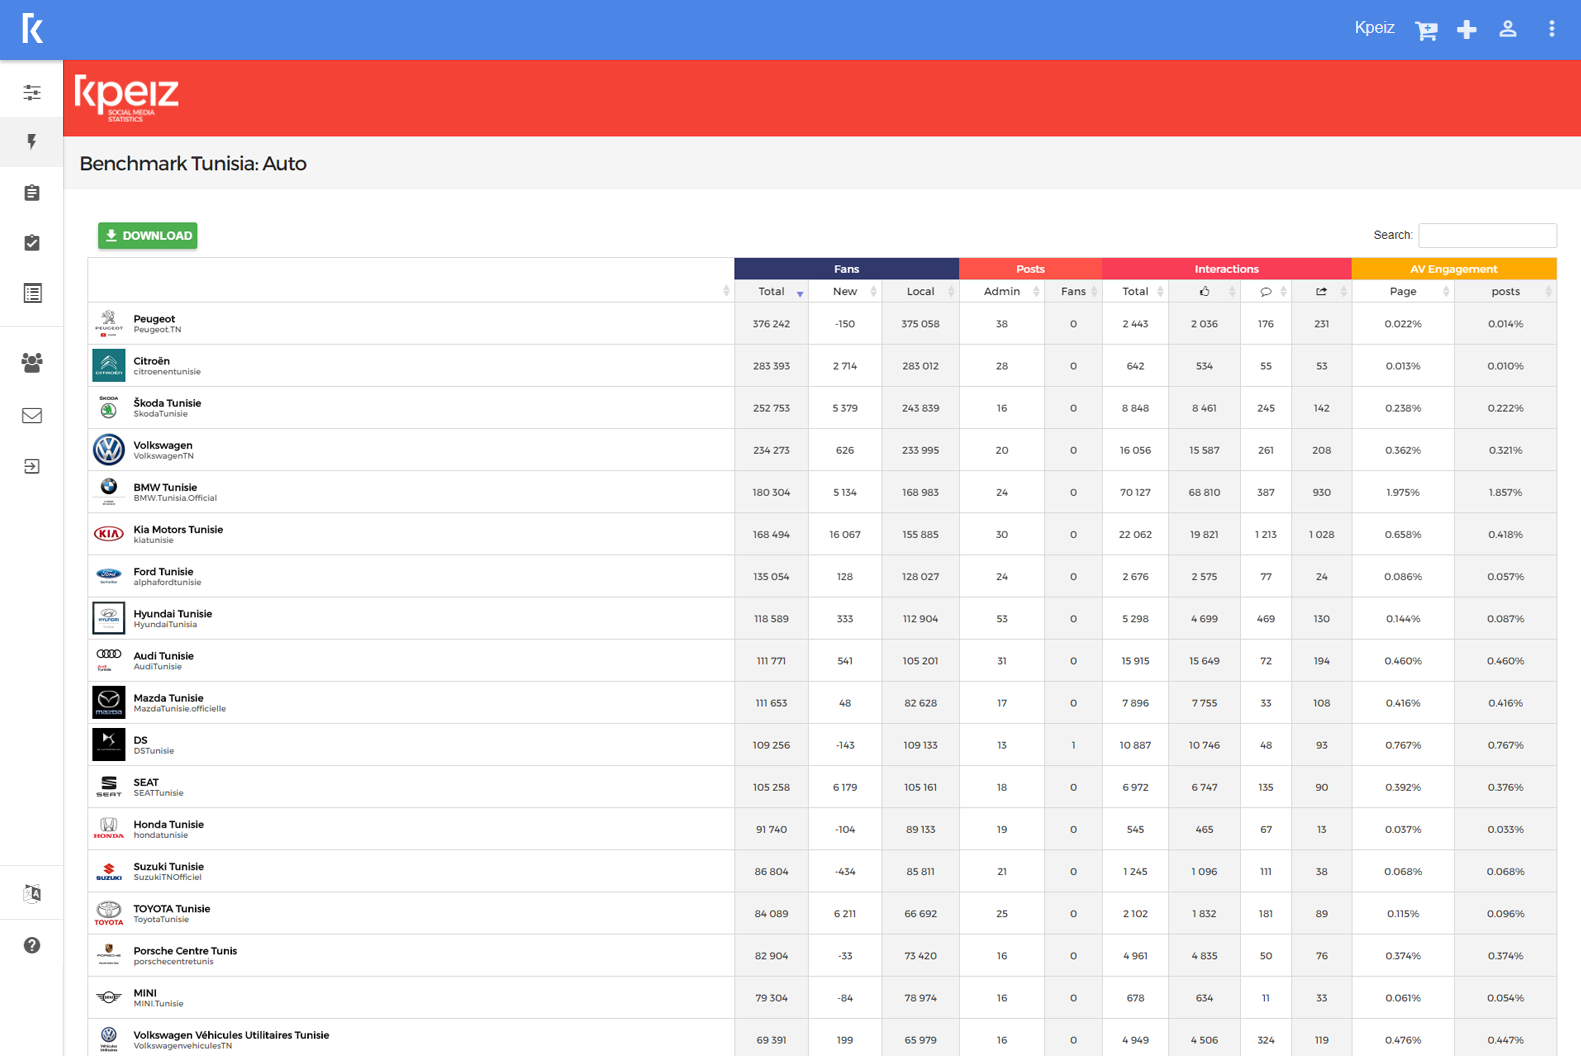The width and height of the screenshot is (1581, 1056).
Task: Open the sliders settings icon in sidebar
Action: pyautogui.click(x=32, y=92)
